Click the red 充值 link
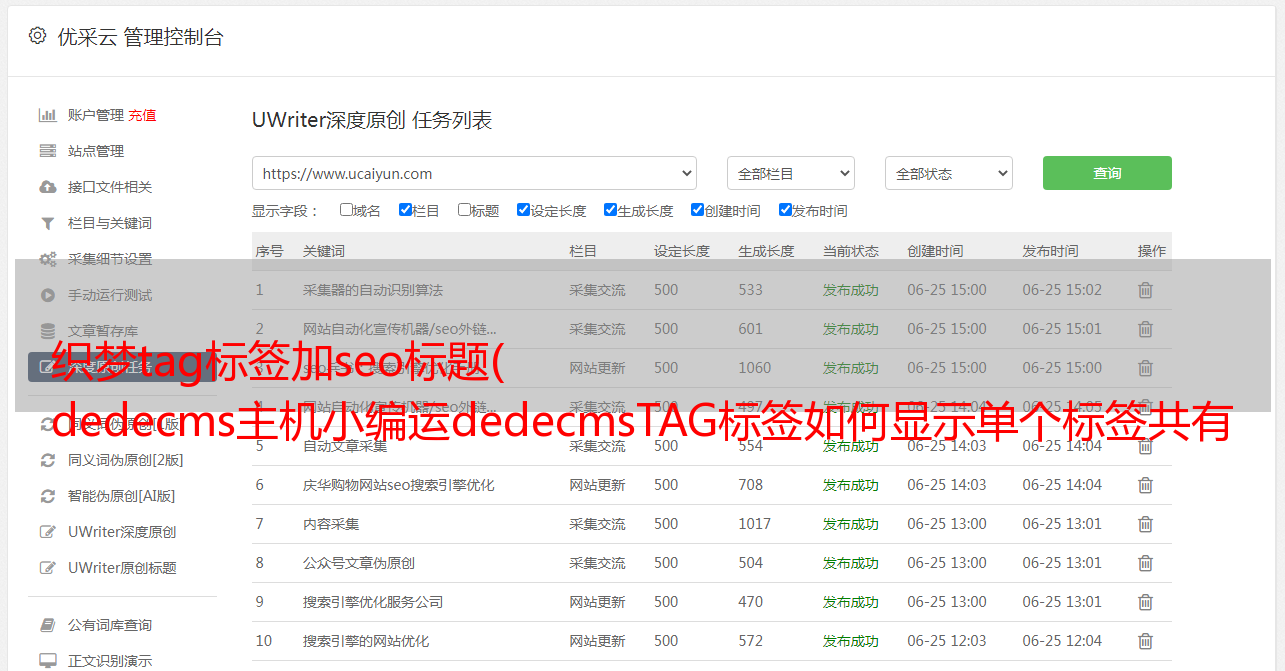 142,115
